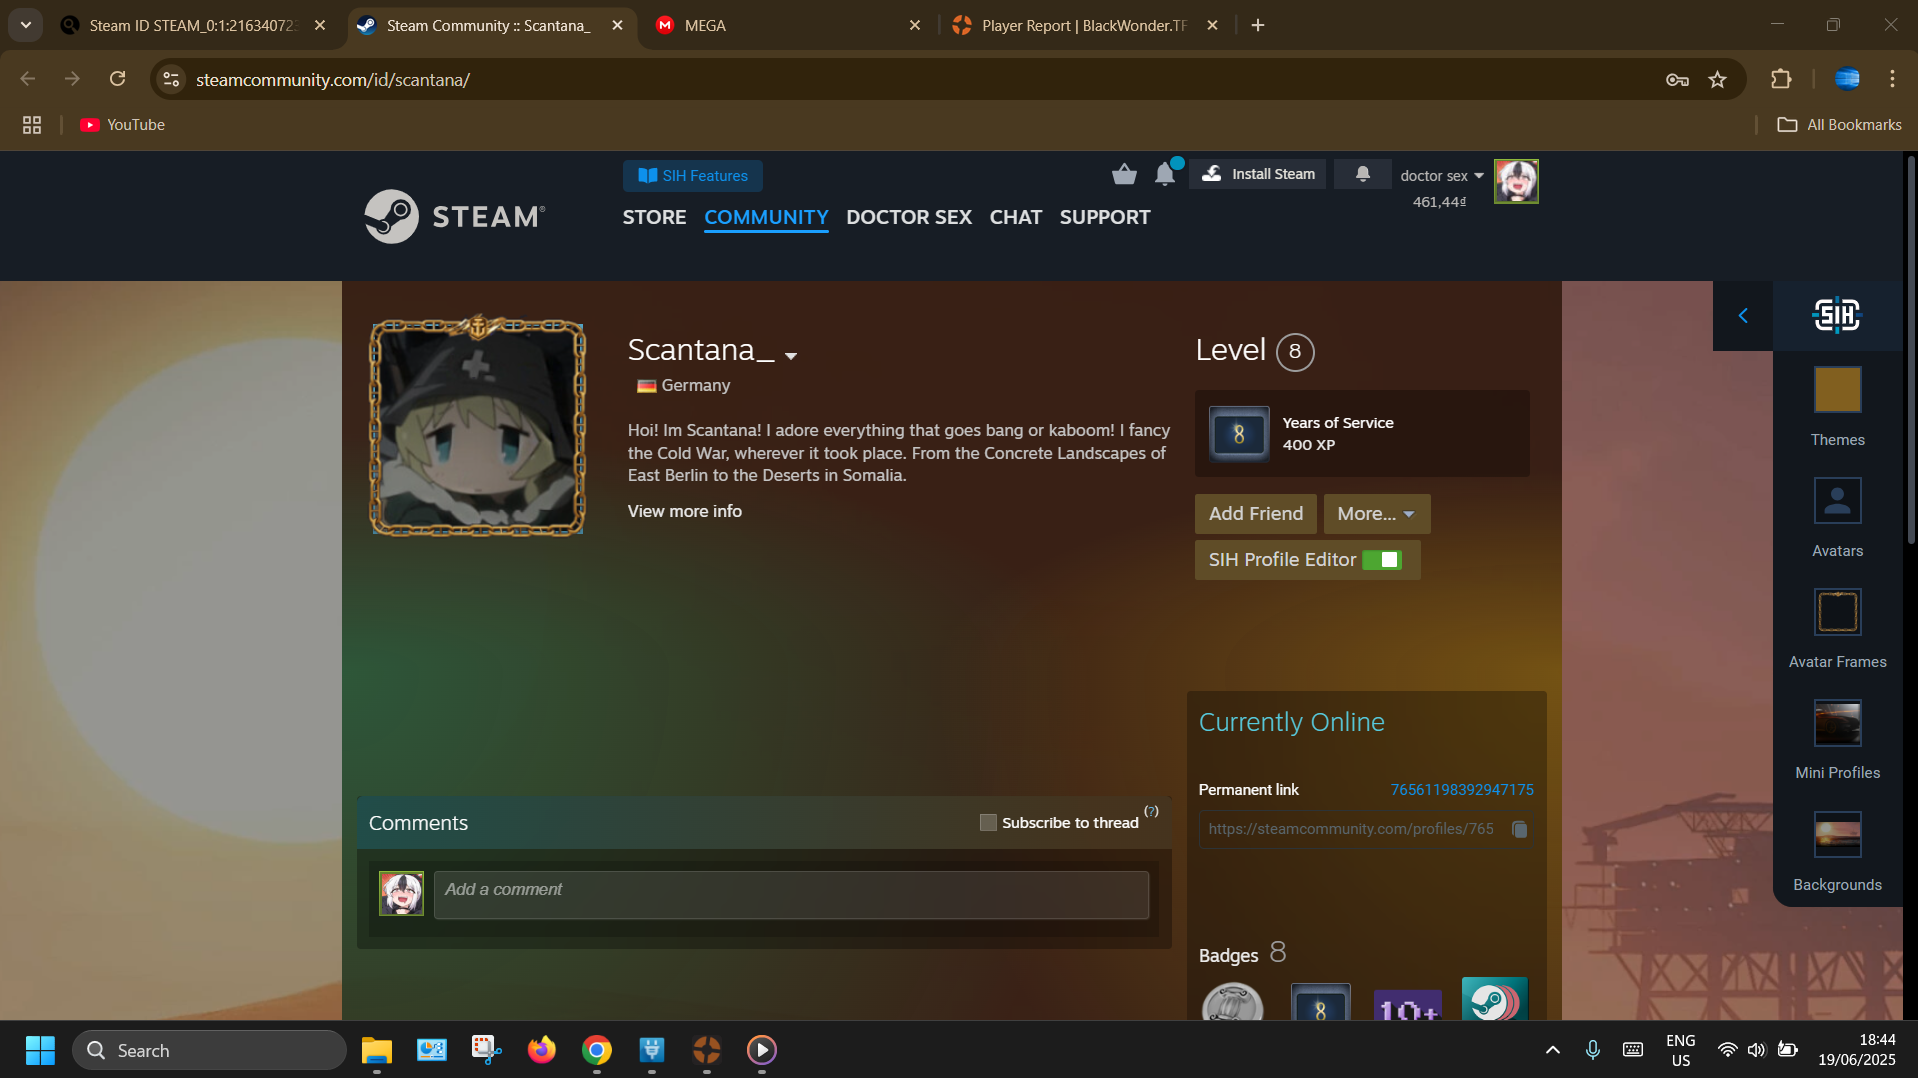Click View more info link
Image resolution: width=1918 pixels, height=1078 pixels.
tap(685, 511)
